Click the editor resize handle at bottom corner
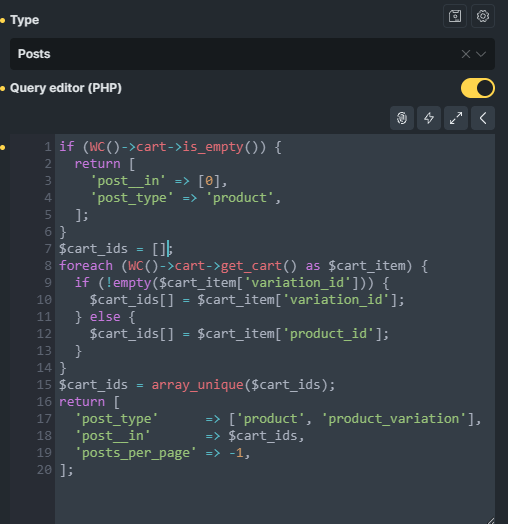This screenshot has width=508, height=524. coord(491,521)
